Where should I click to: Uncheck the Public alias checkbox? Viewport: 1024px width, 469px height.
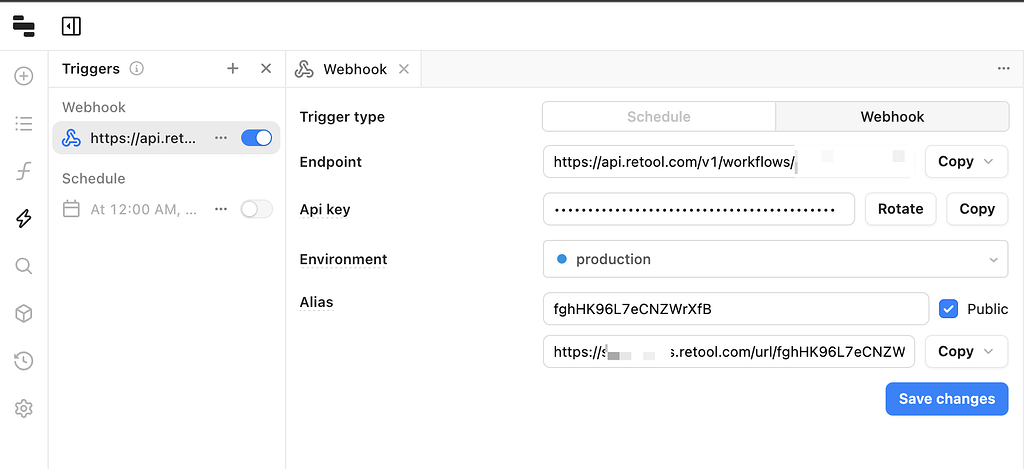coord(949,309)
